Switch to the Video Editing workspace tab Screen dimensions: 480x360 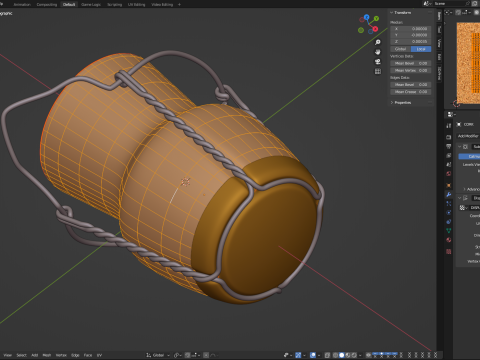162,5
